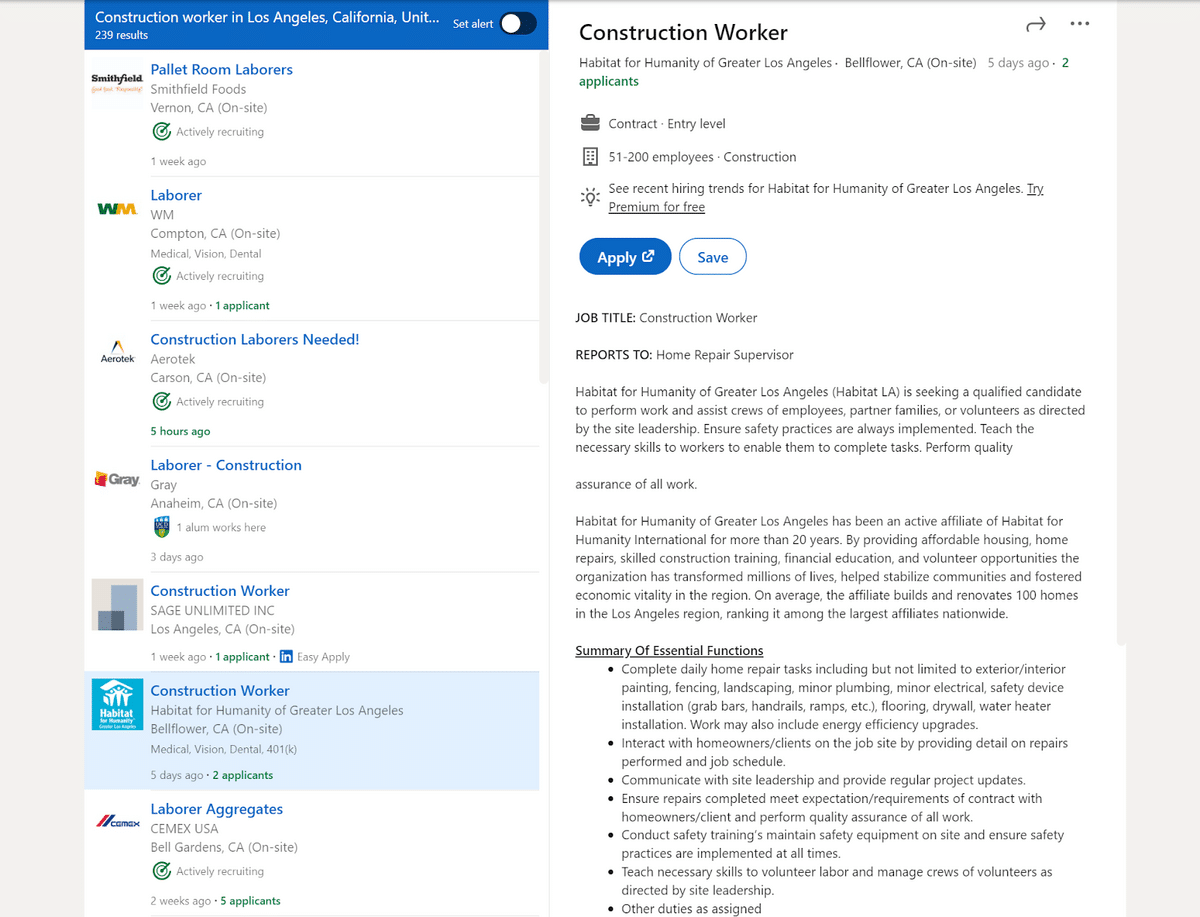The height and width of the screenshot is (917, 1200).
Task: Open Construction Laborers Needed! listing
Action: click(x=254, y=340)
